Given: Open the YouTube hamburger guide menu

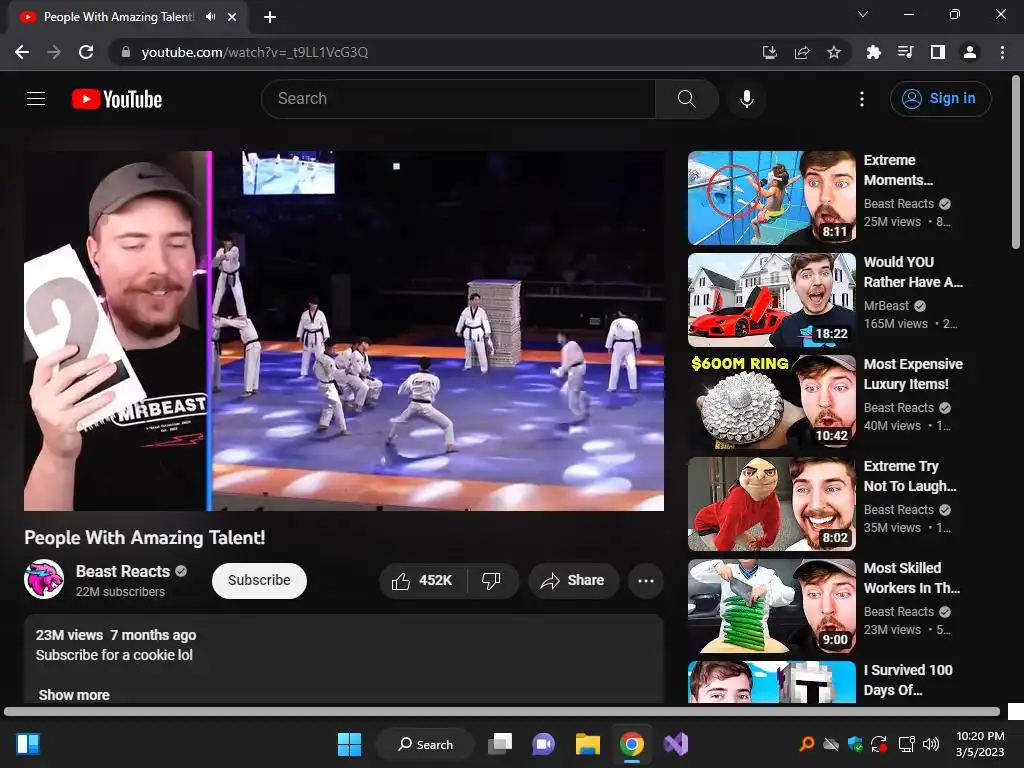Looking at the screenshot, I should tap(36, 99).
